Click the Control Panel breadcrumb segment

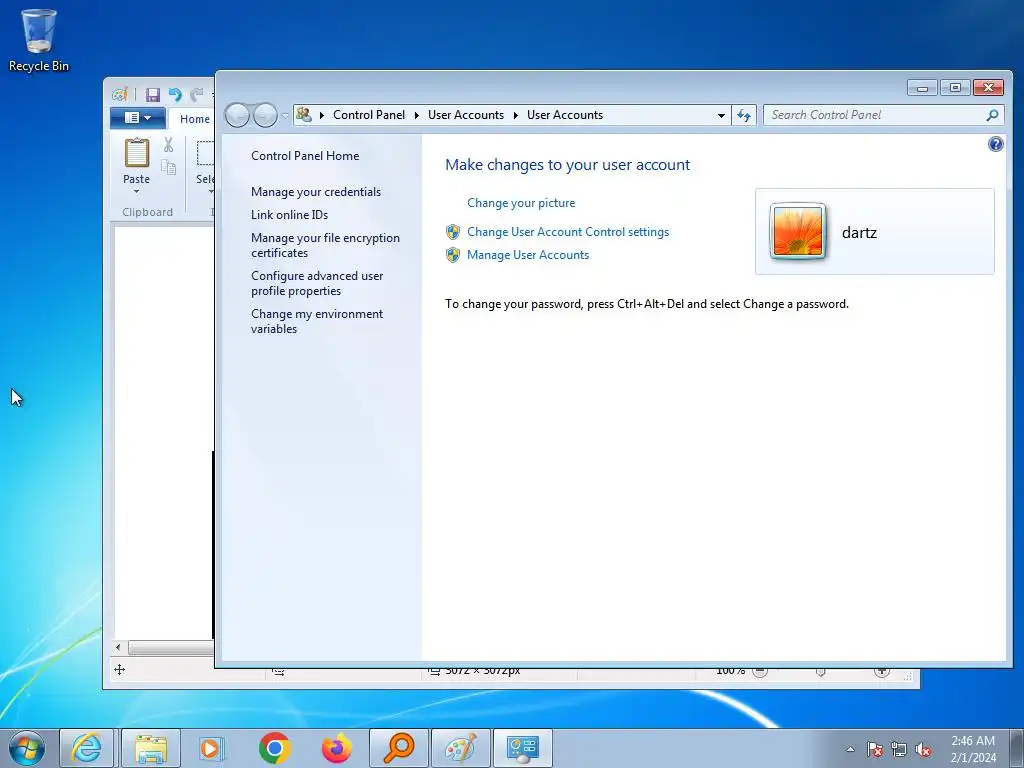(x=369, y=115)
